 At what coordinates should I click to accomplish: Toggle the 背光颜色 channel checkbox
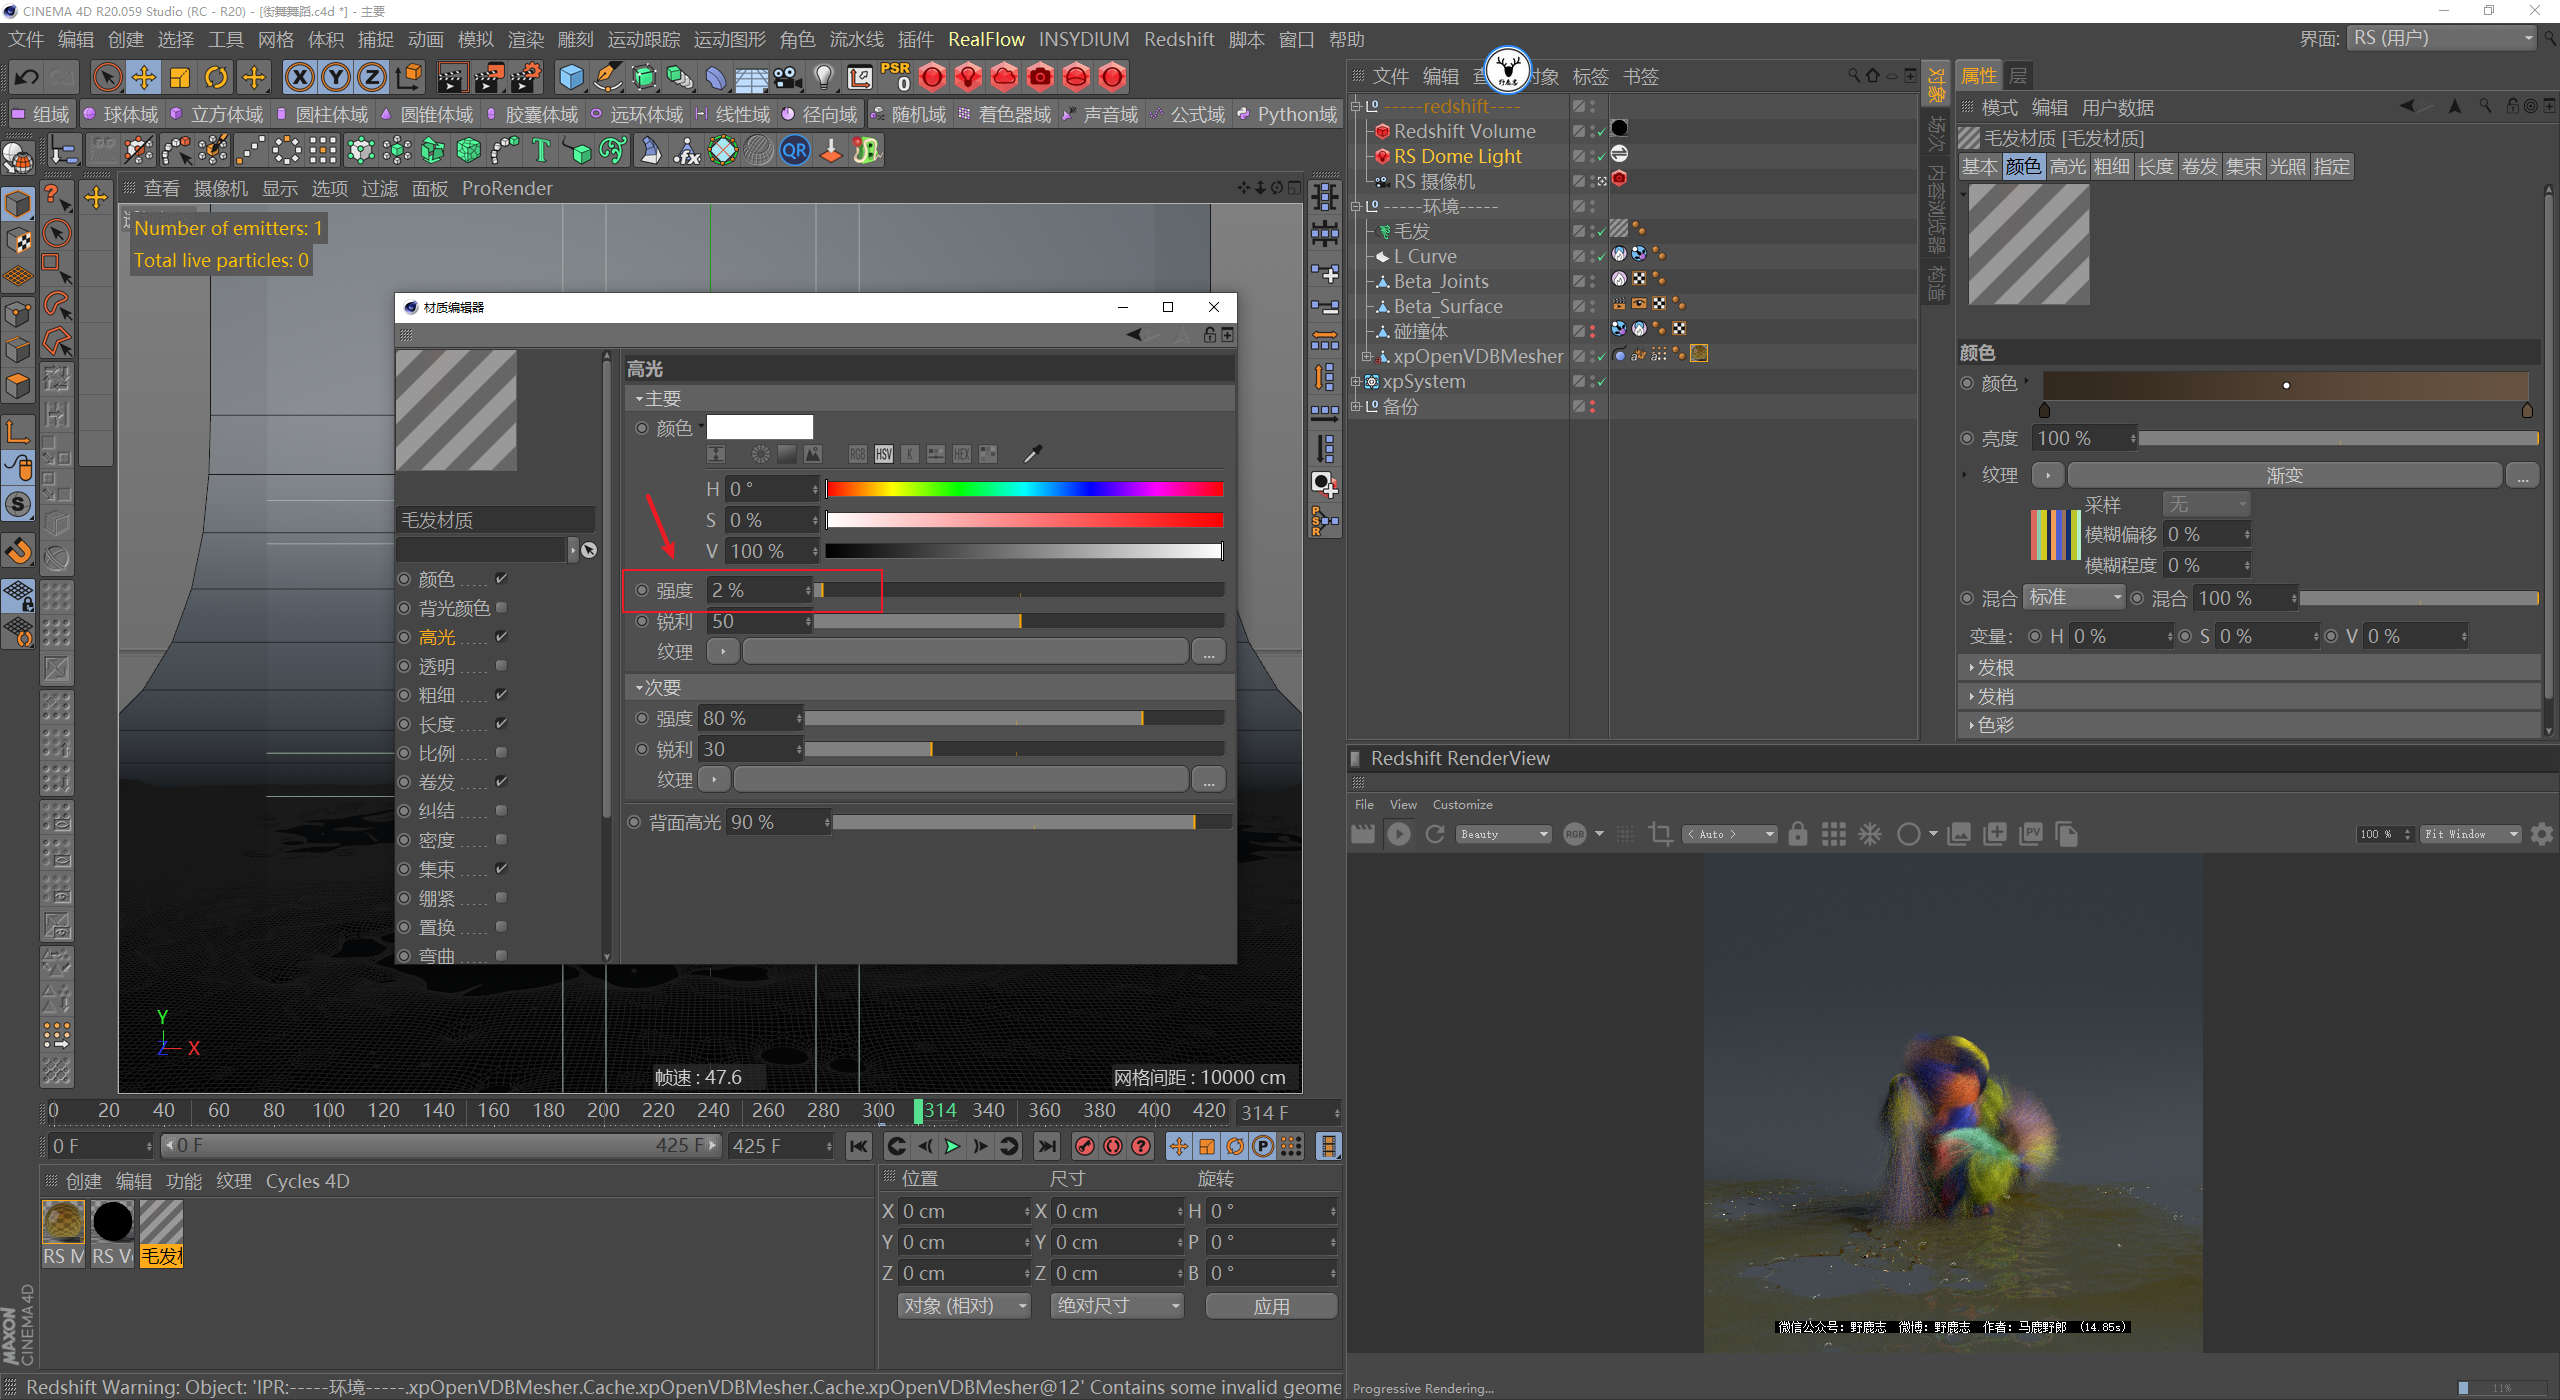click(x=502, y=607)
